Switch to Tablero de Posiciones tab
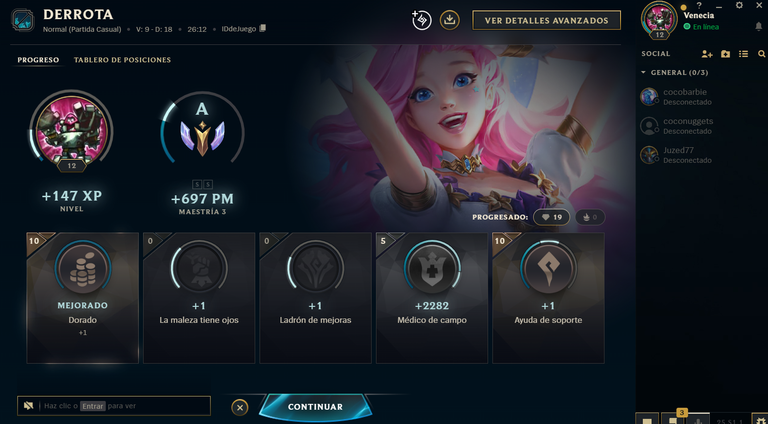Screen dimensions: 768x424 (x=122, y=60)
